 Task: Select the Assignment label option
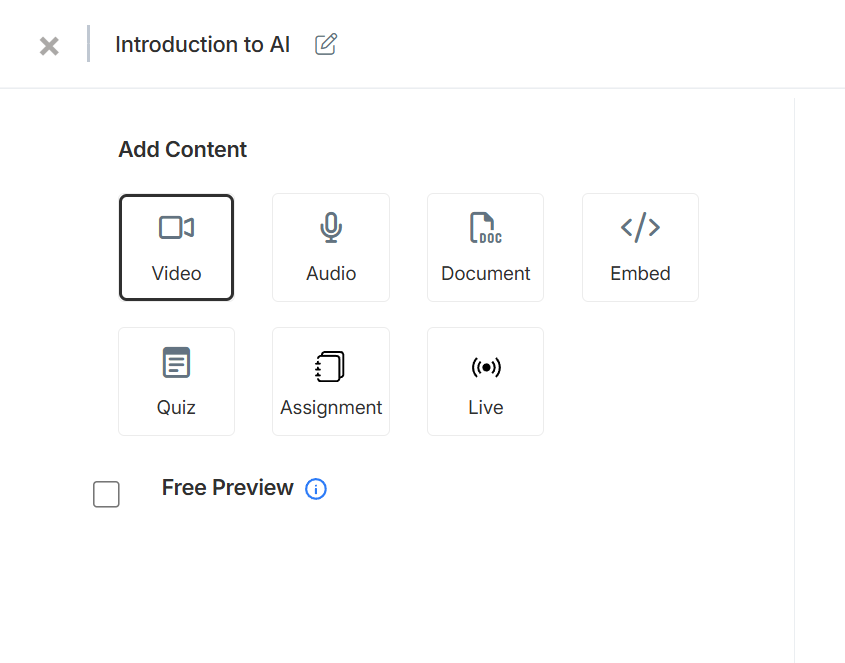pyautogui.click(x=331, y=407)
